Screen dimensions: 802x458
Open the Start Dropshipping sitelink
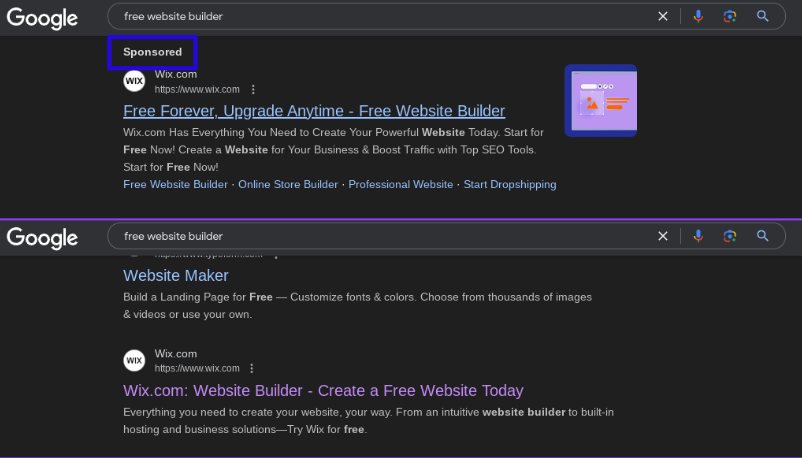tap(510, 184)
